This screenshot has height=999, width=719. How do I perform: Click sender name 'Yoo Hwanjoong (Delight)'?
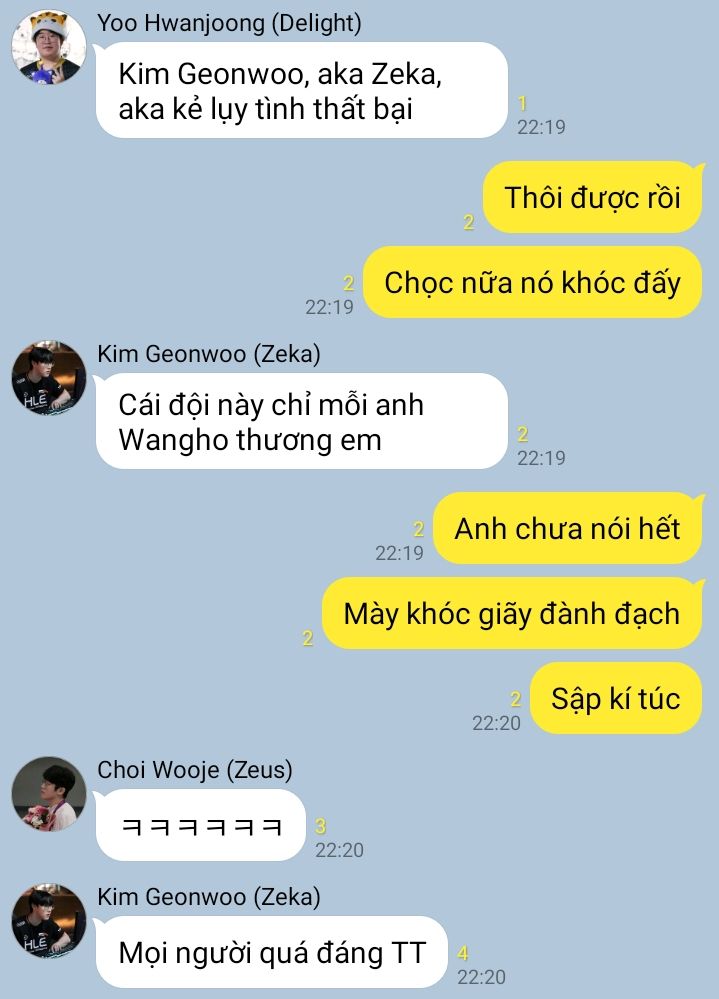point(229,23)
